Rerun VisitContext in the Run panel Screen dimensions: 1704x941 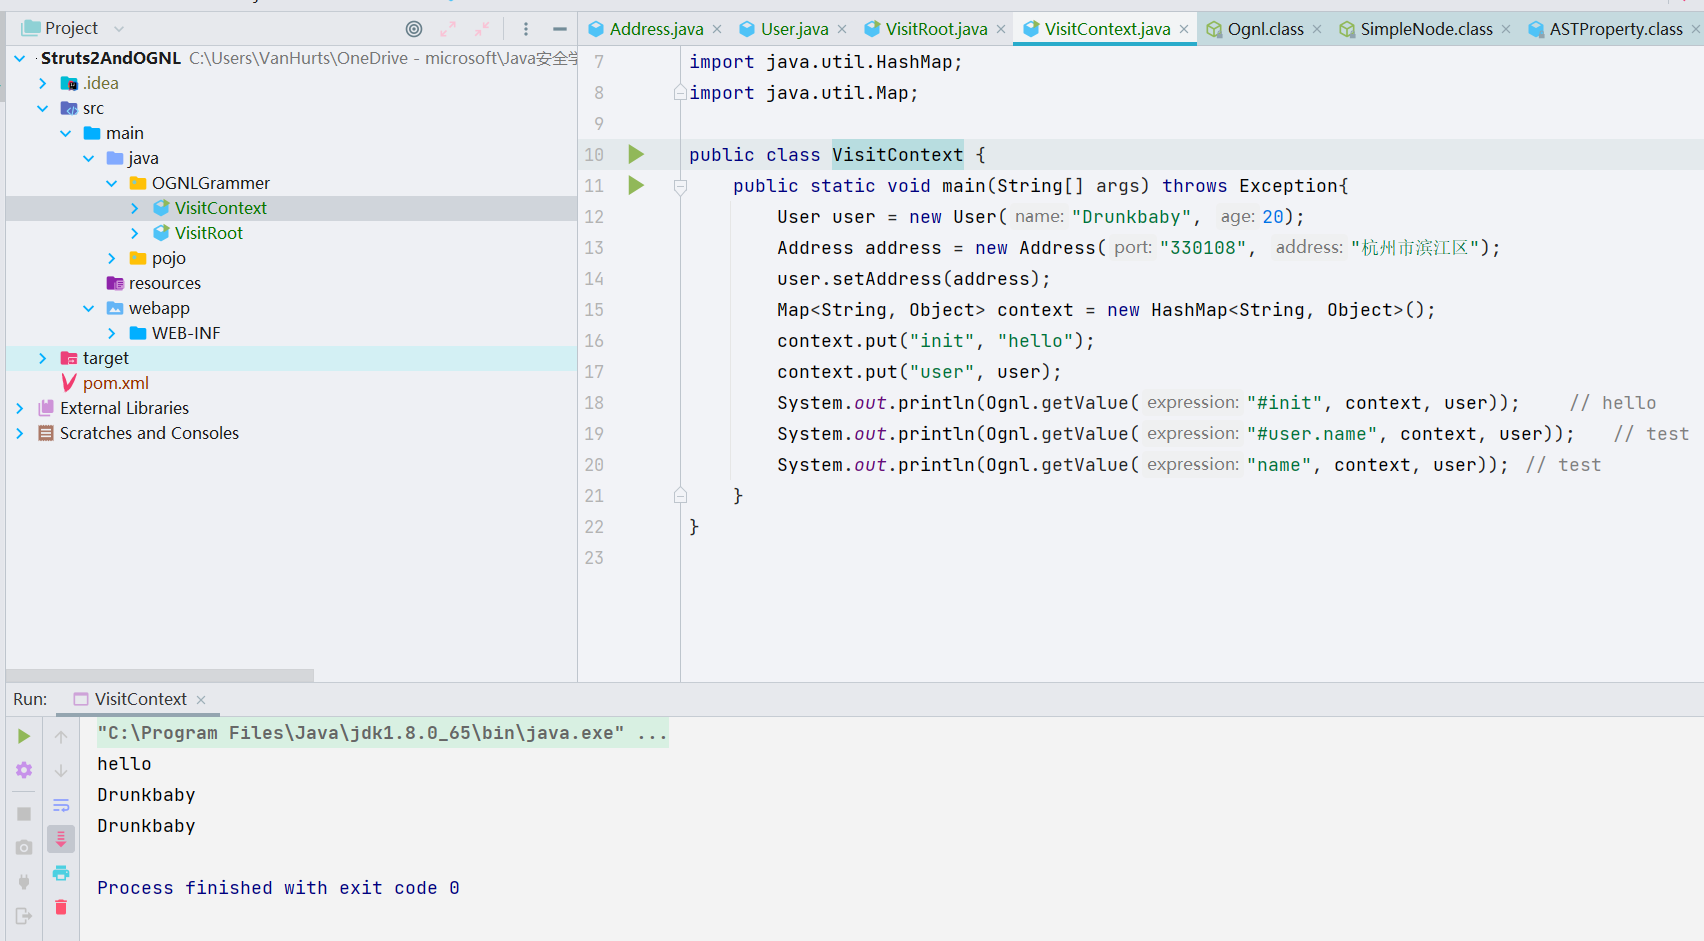point(24,736)
